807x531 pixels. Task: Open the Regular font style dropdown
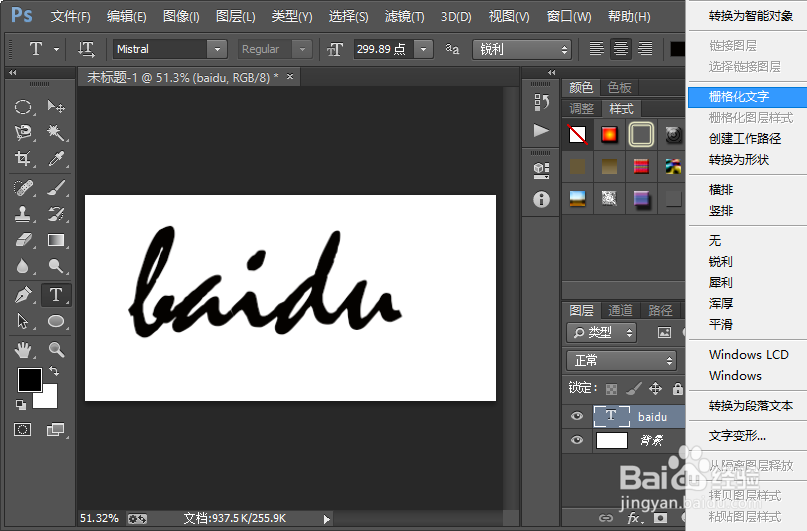click(302, 49)
